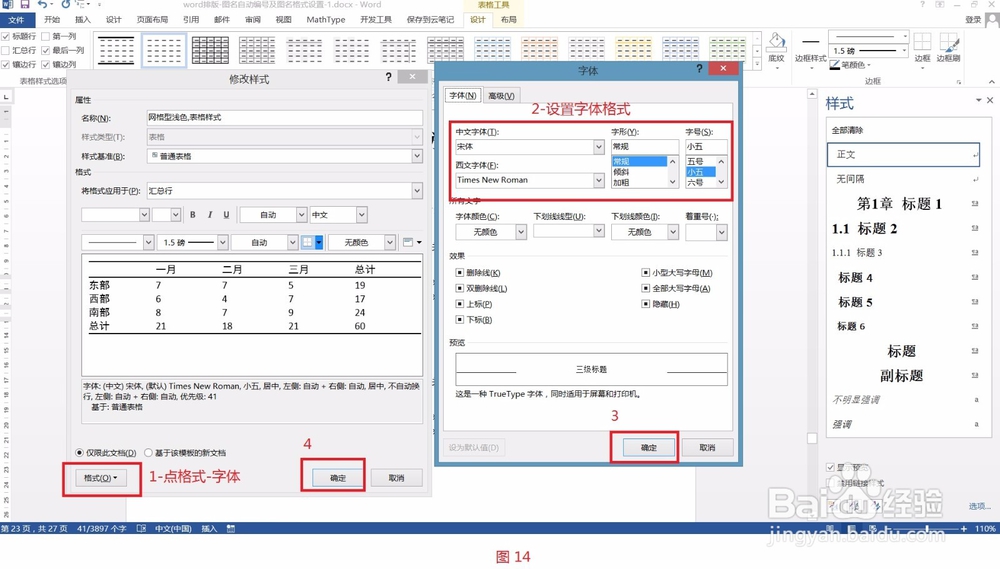
Task: Open the 中文字体 dropdown
Action: pos(598,147)
